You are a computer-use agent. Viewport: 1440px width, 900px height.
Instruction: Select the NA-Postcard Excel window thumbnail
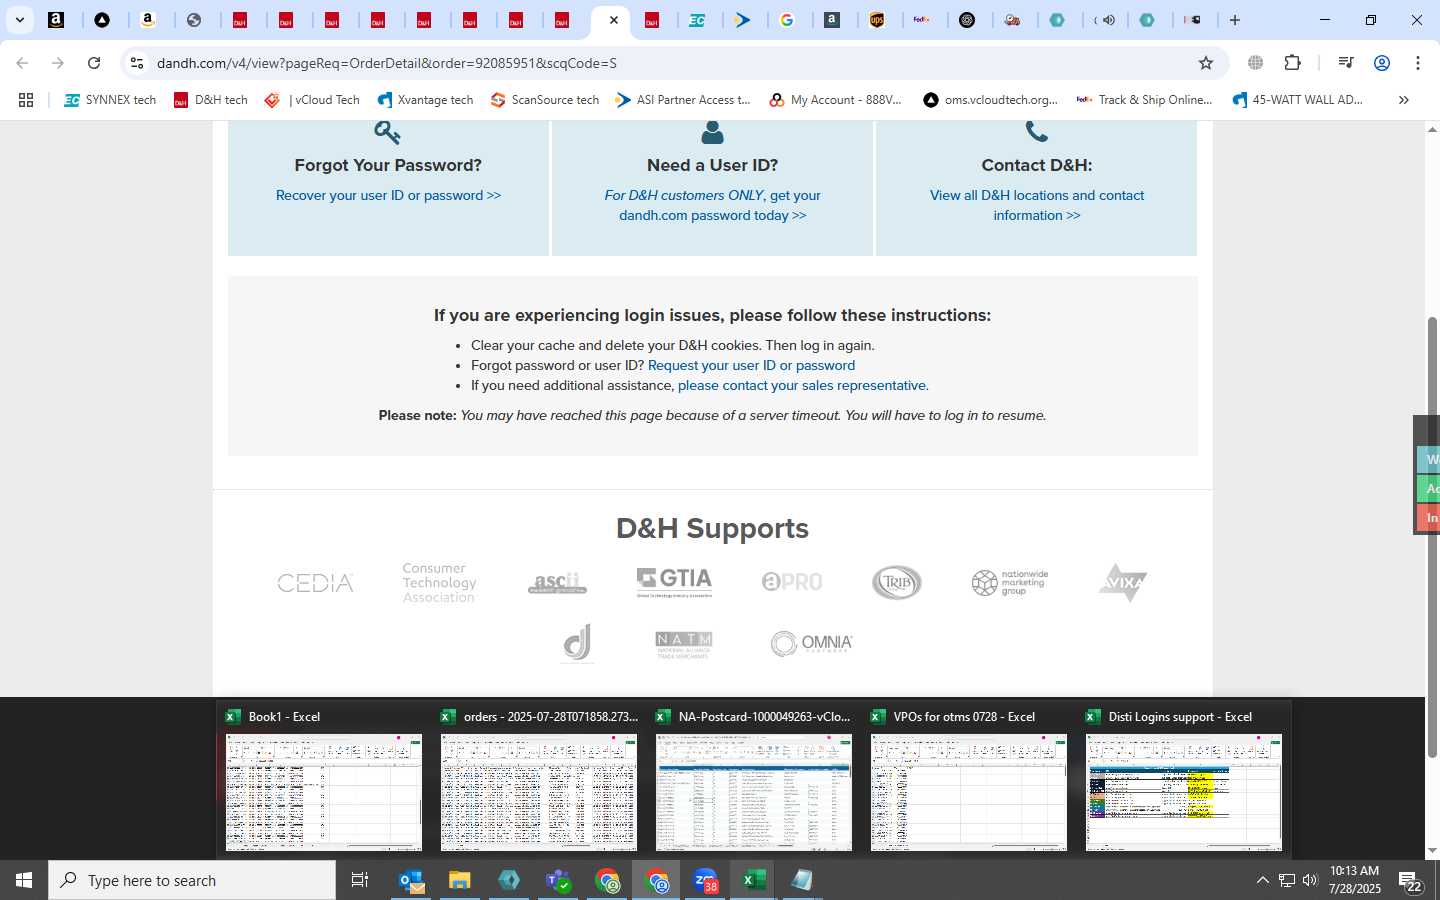click(x=753, y=781)
